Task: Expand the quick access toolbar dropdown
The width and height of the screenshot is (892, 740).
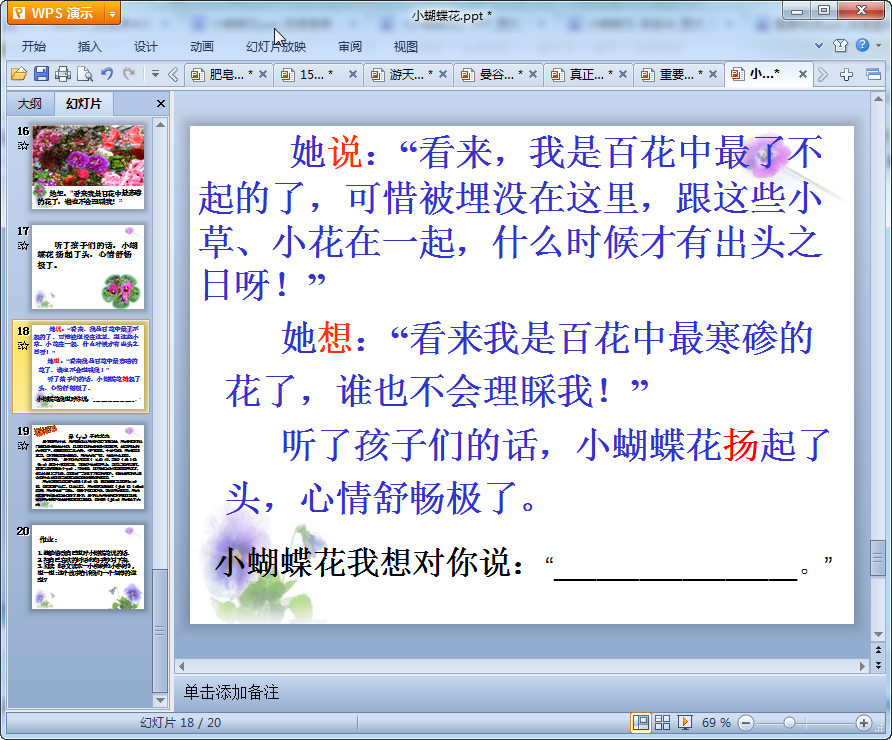Action: pos(155,73)
